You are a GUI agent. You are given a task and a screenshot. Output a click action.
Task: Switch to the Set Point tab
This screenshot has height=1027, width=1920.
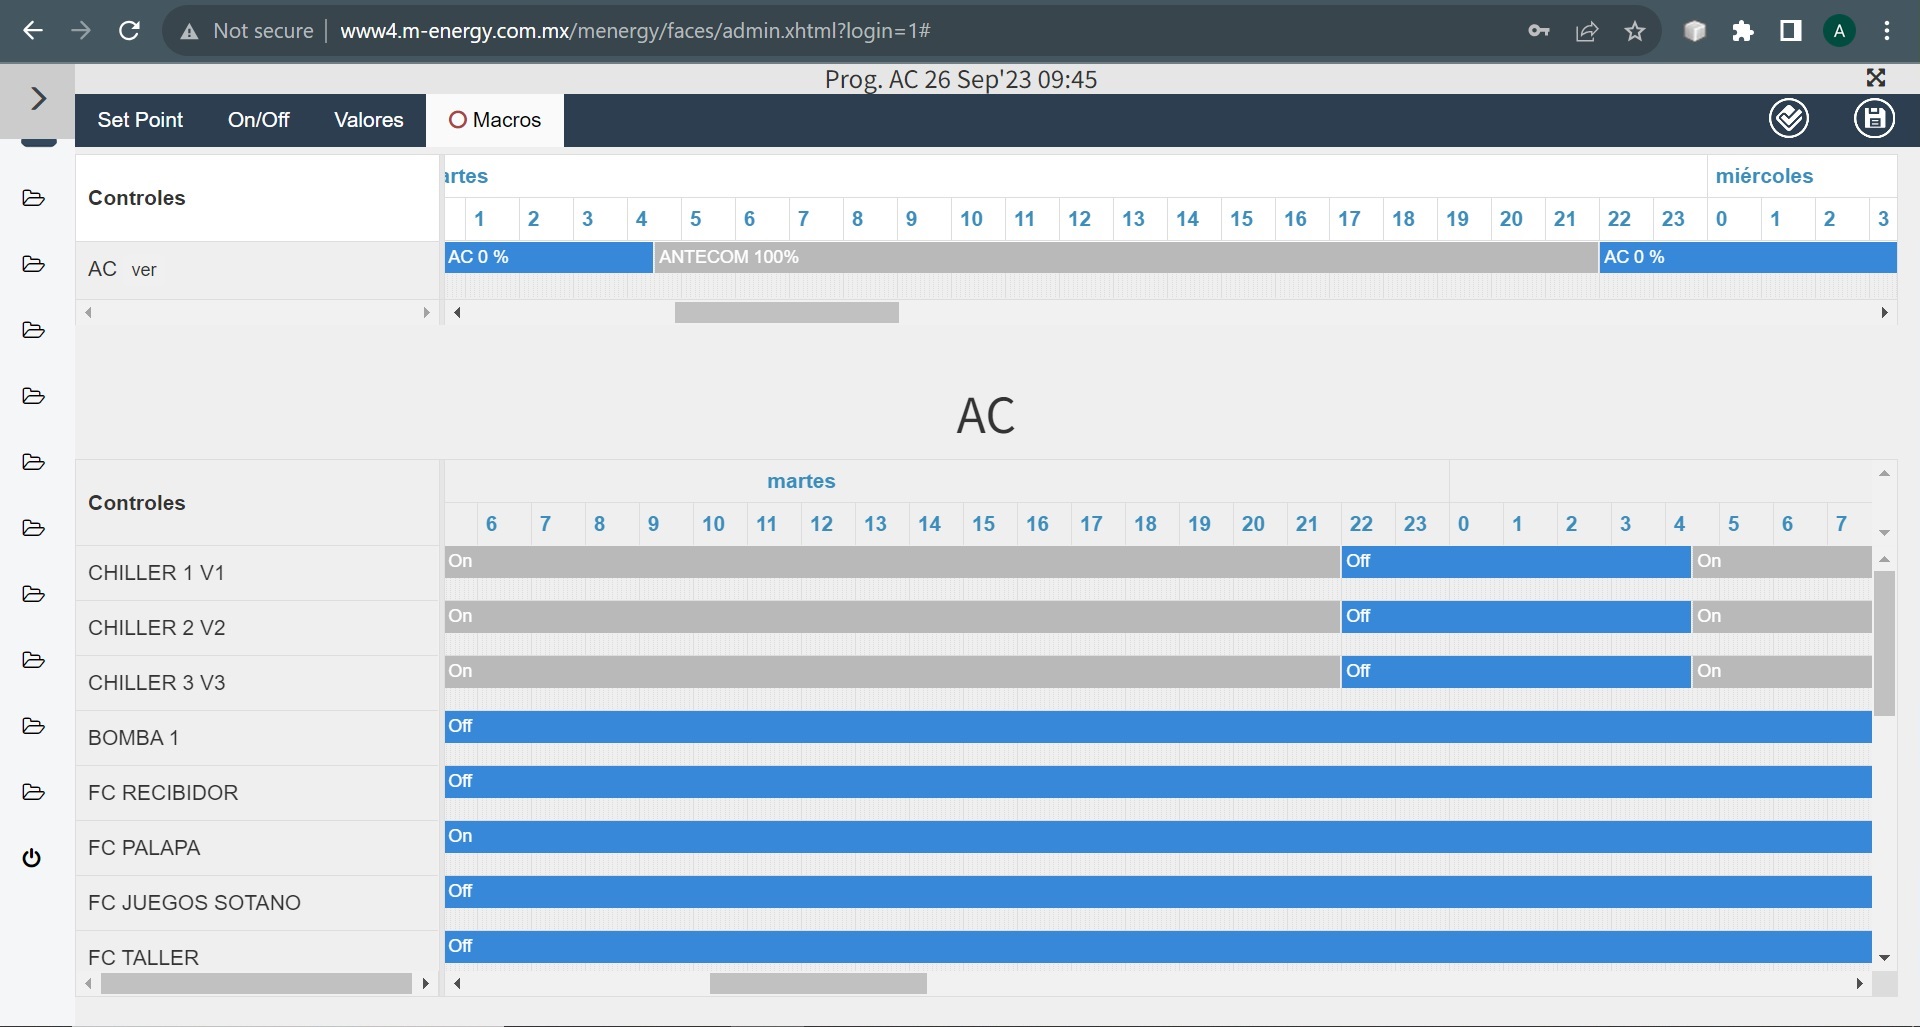[140, 120]
